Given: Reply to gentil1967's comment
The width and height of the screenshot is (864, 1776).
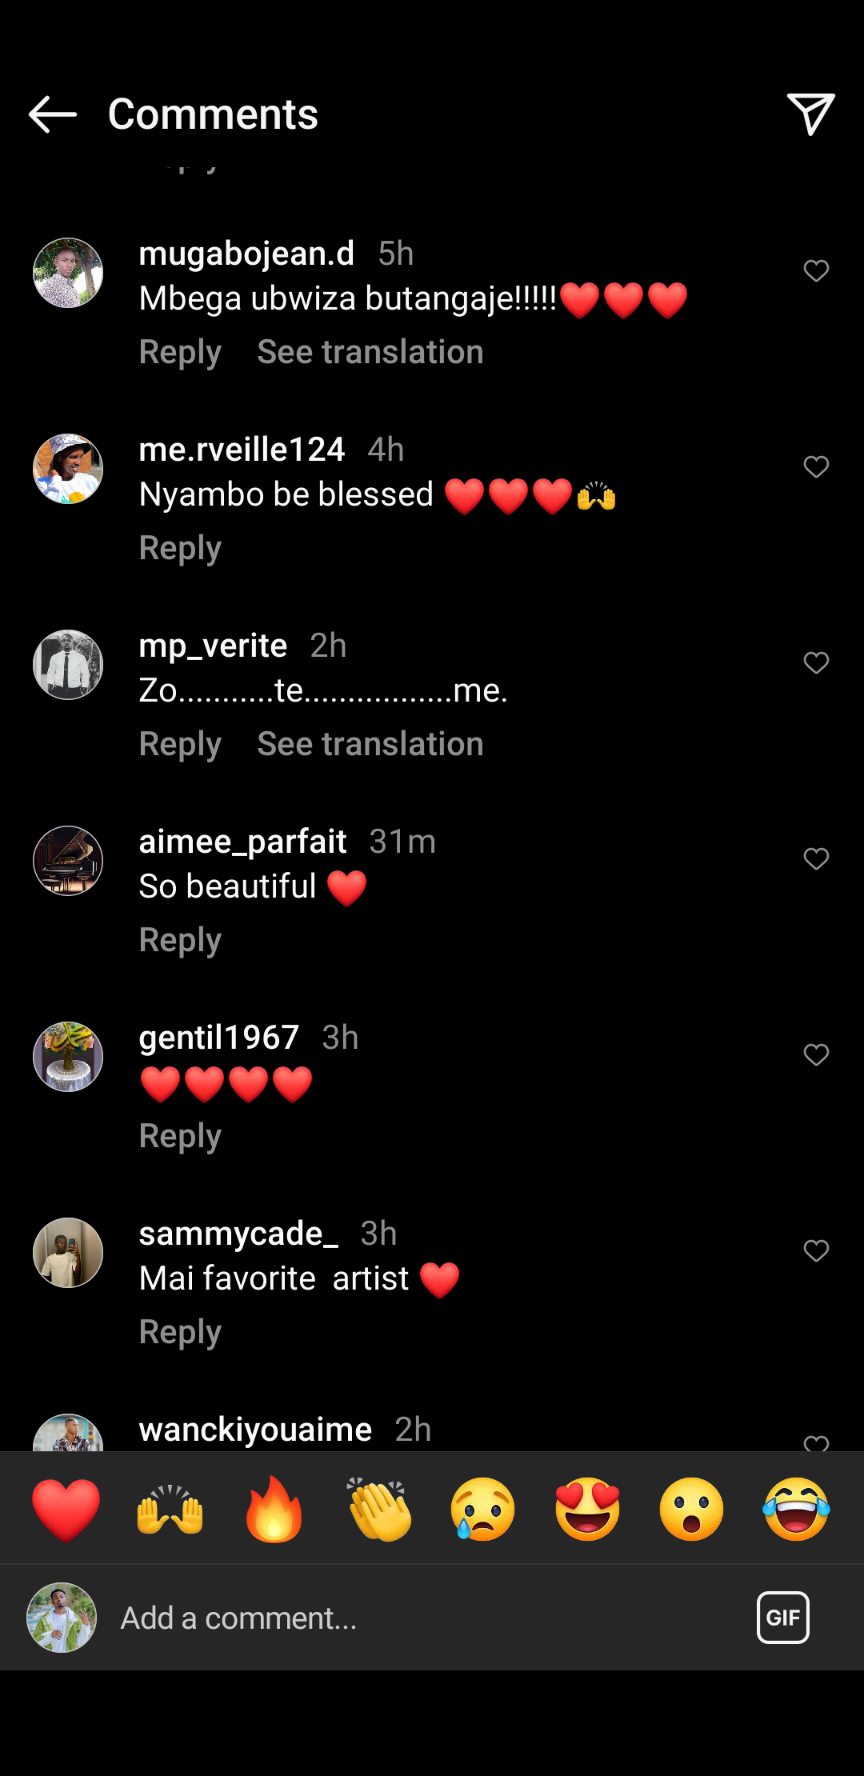Looking at the screenshot, I should [x=180, y=1136].
